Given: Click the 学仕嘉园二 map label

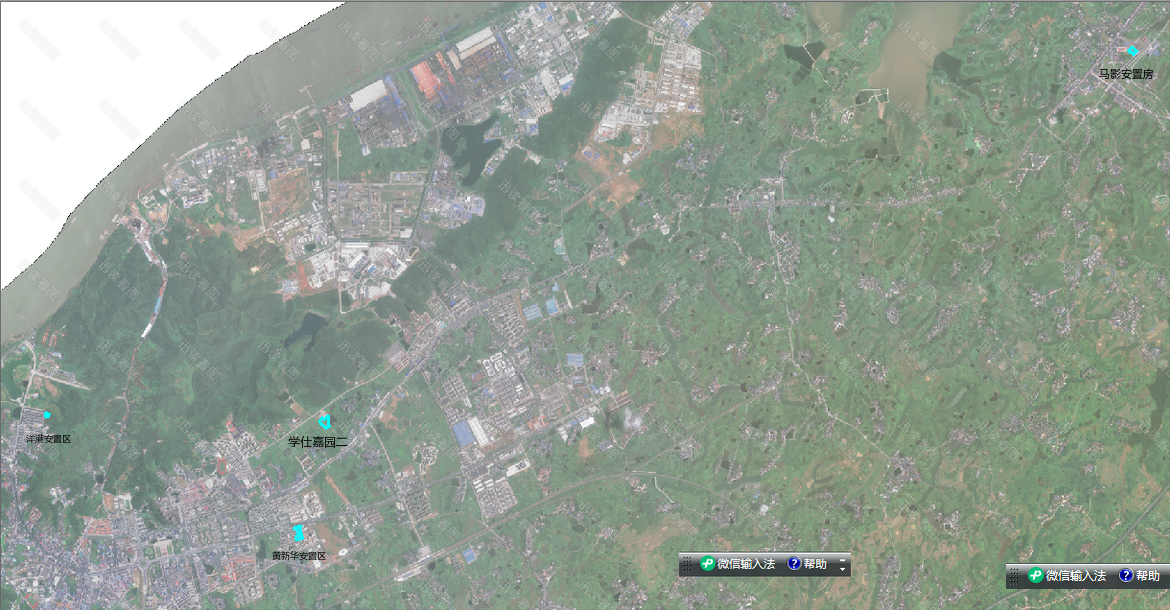Looking at the screenshot, I should pos(318,441).
